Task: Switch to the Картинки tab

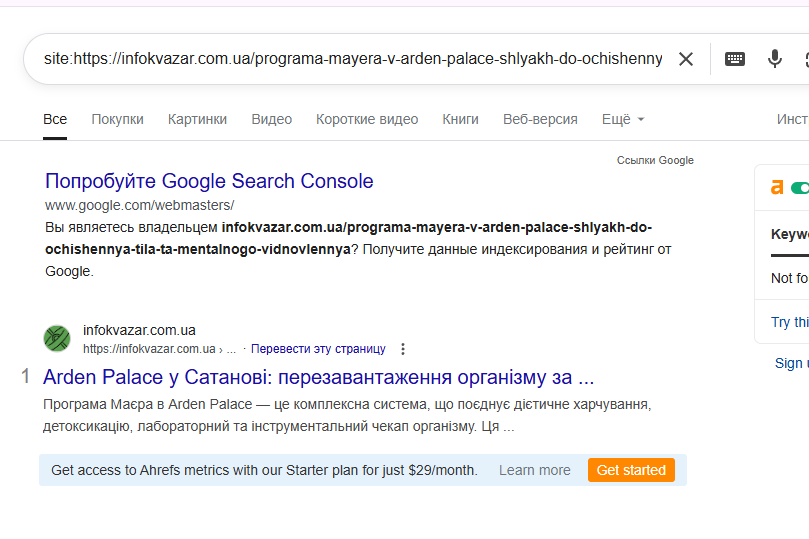Action: pyautogui.click(x=197, y=119)
